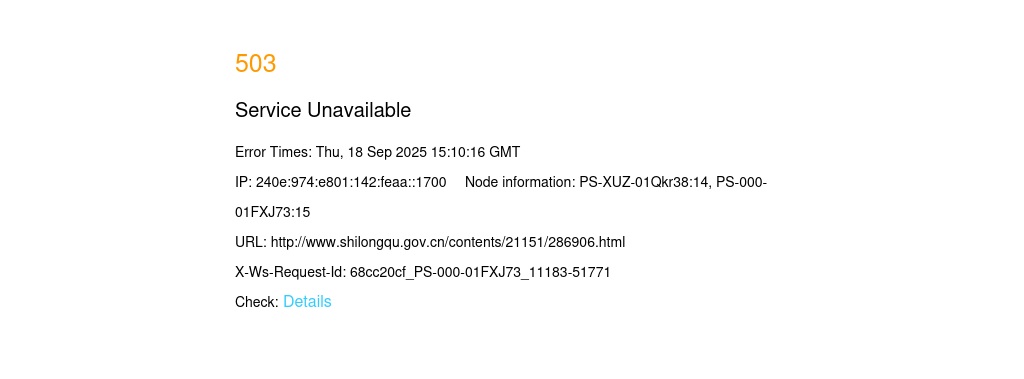This screenshot has width=1024, height=379.
Task: Click the Service Unavailable heading
Action: click(323, 110)
